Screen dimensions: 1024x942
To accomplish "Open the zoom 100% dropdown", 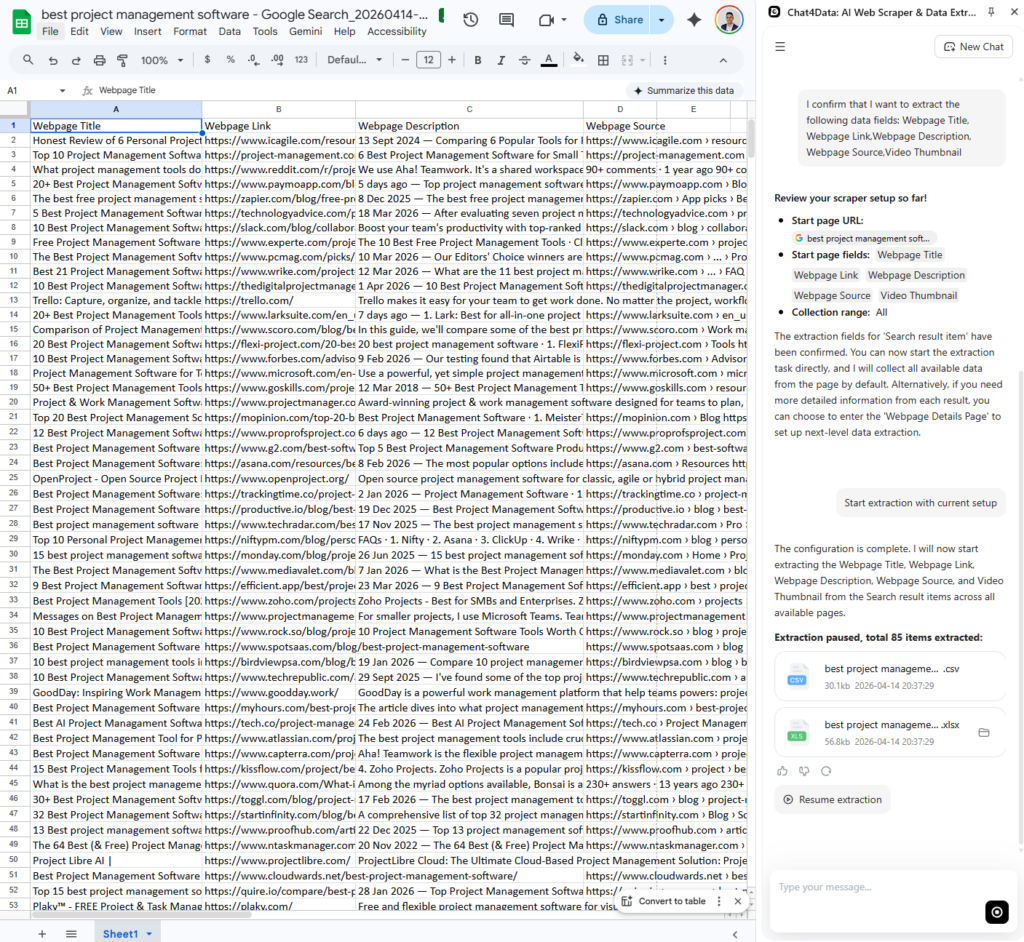I will click(162, 60).
